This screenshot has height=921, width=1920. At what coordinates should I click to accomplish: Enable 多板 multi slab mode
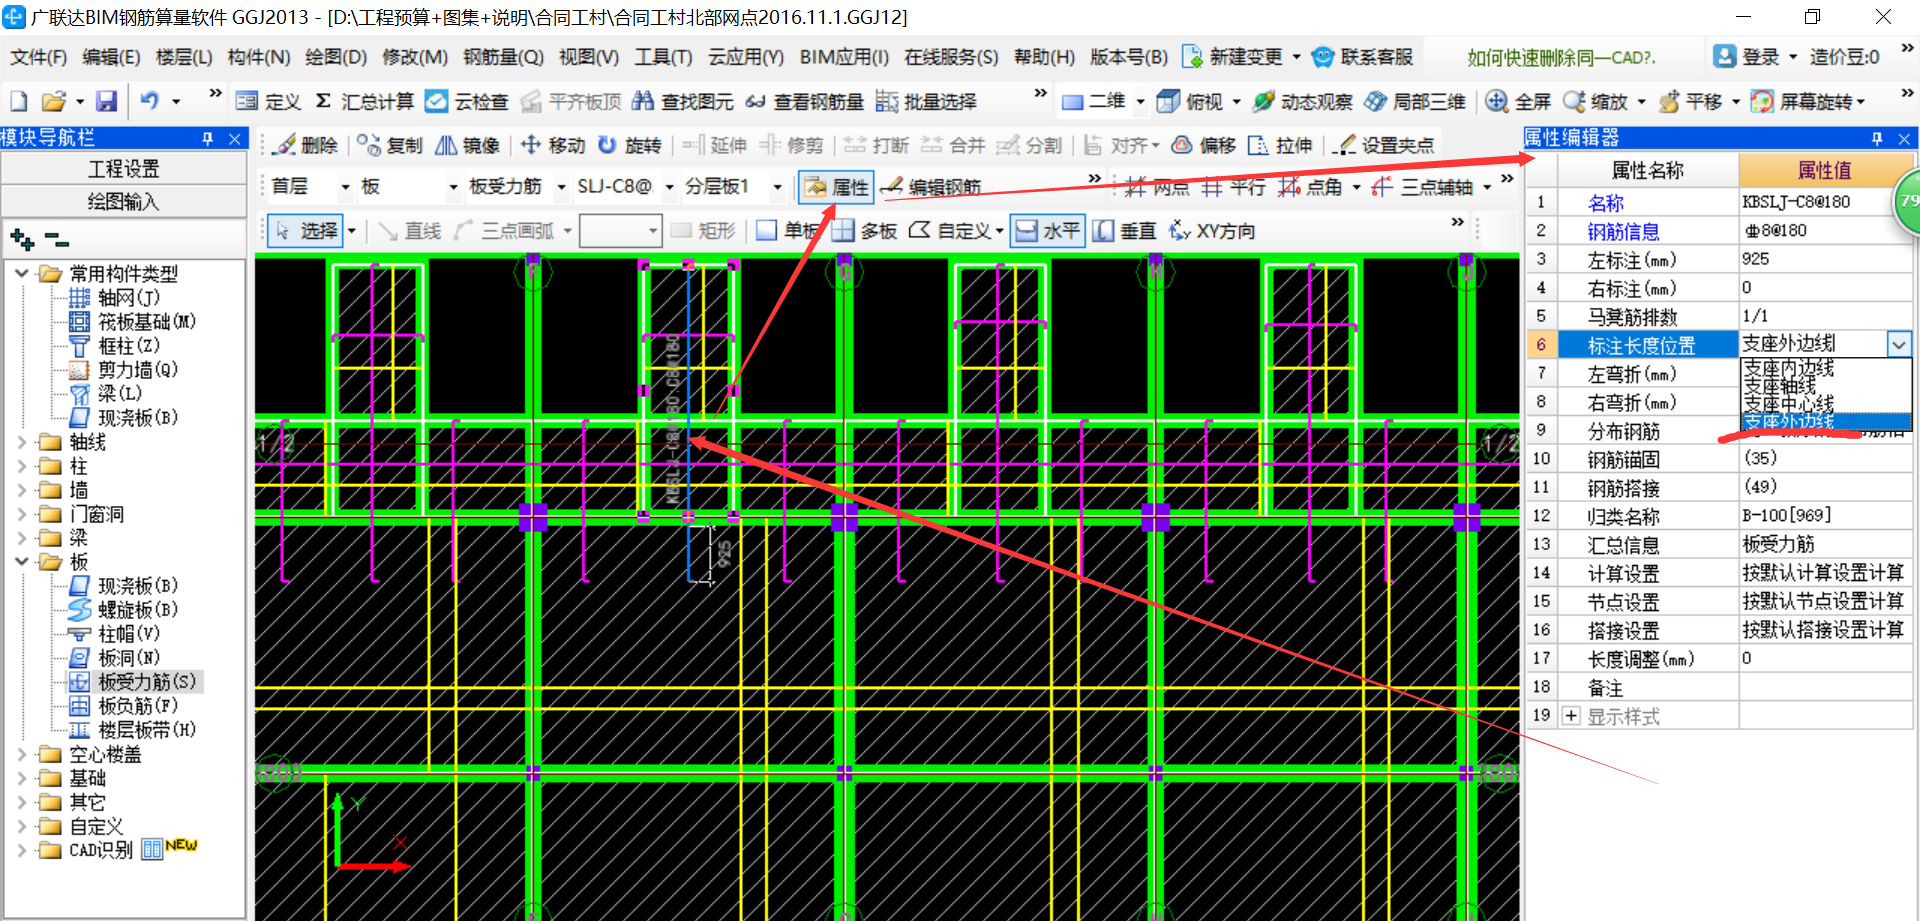point(864,231)
